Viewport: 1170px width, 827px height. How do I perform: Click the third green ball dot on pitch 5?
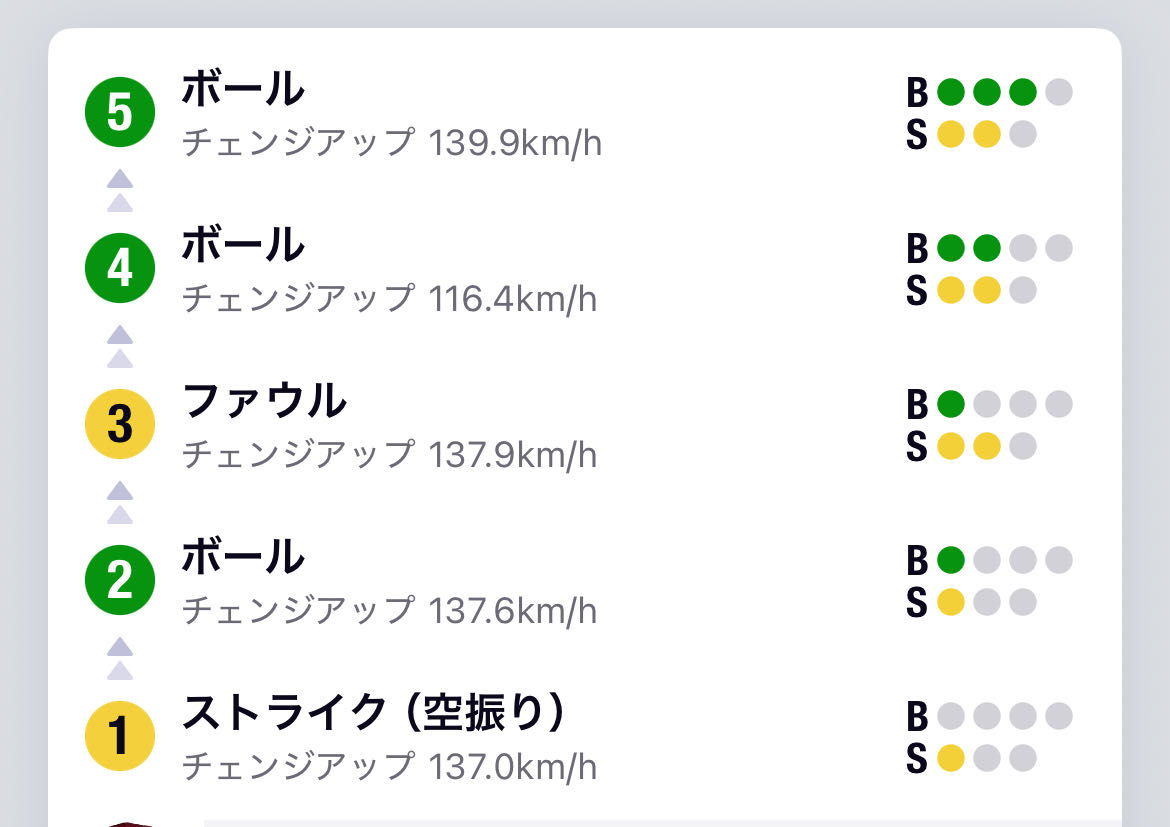pyautogui.click(x=1022, y=92)
